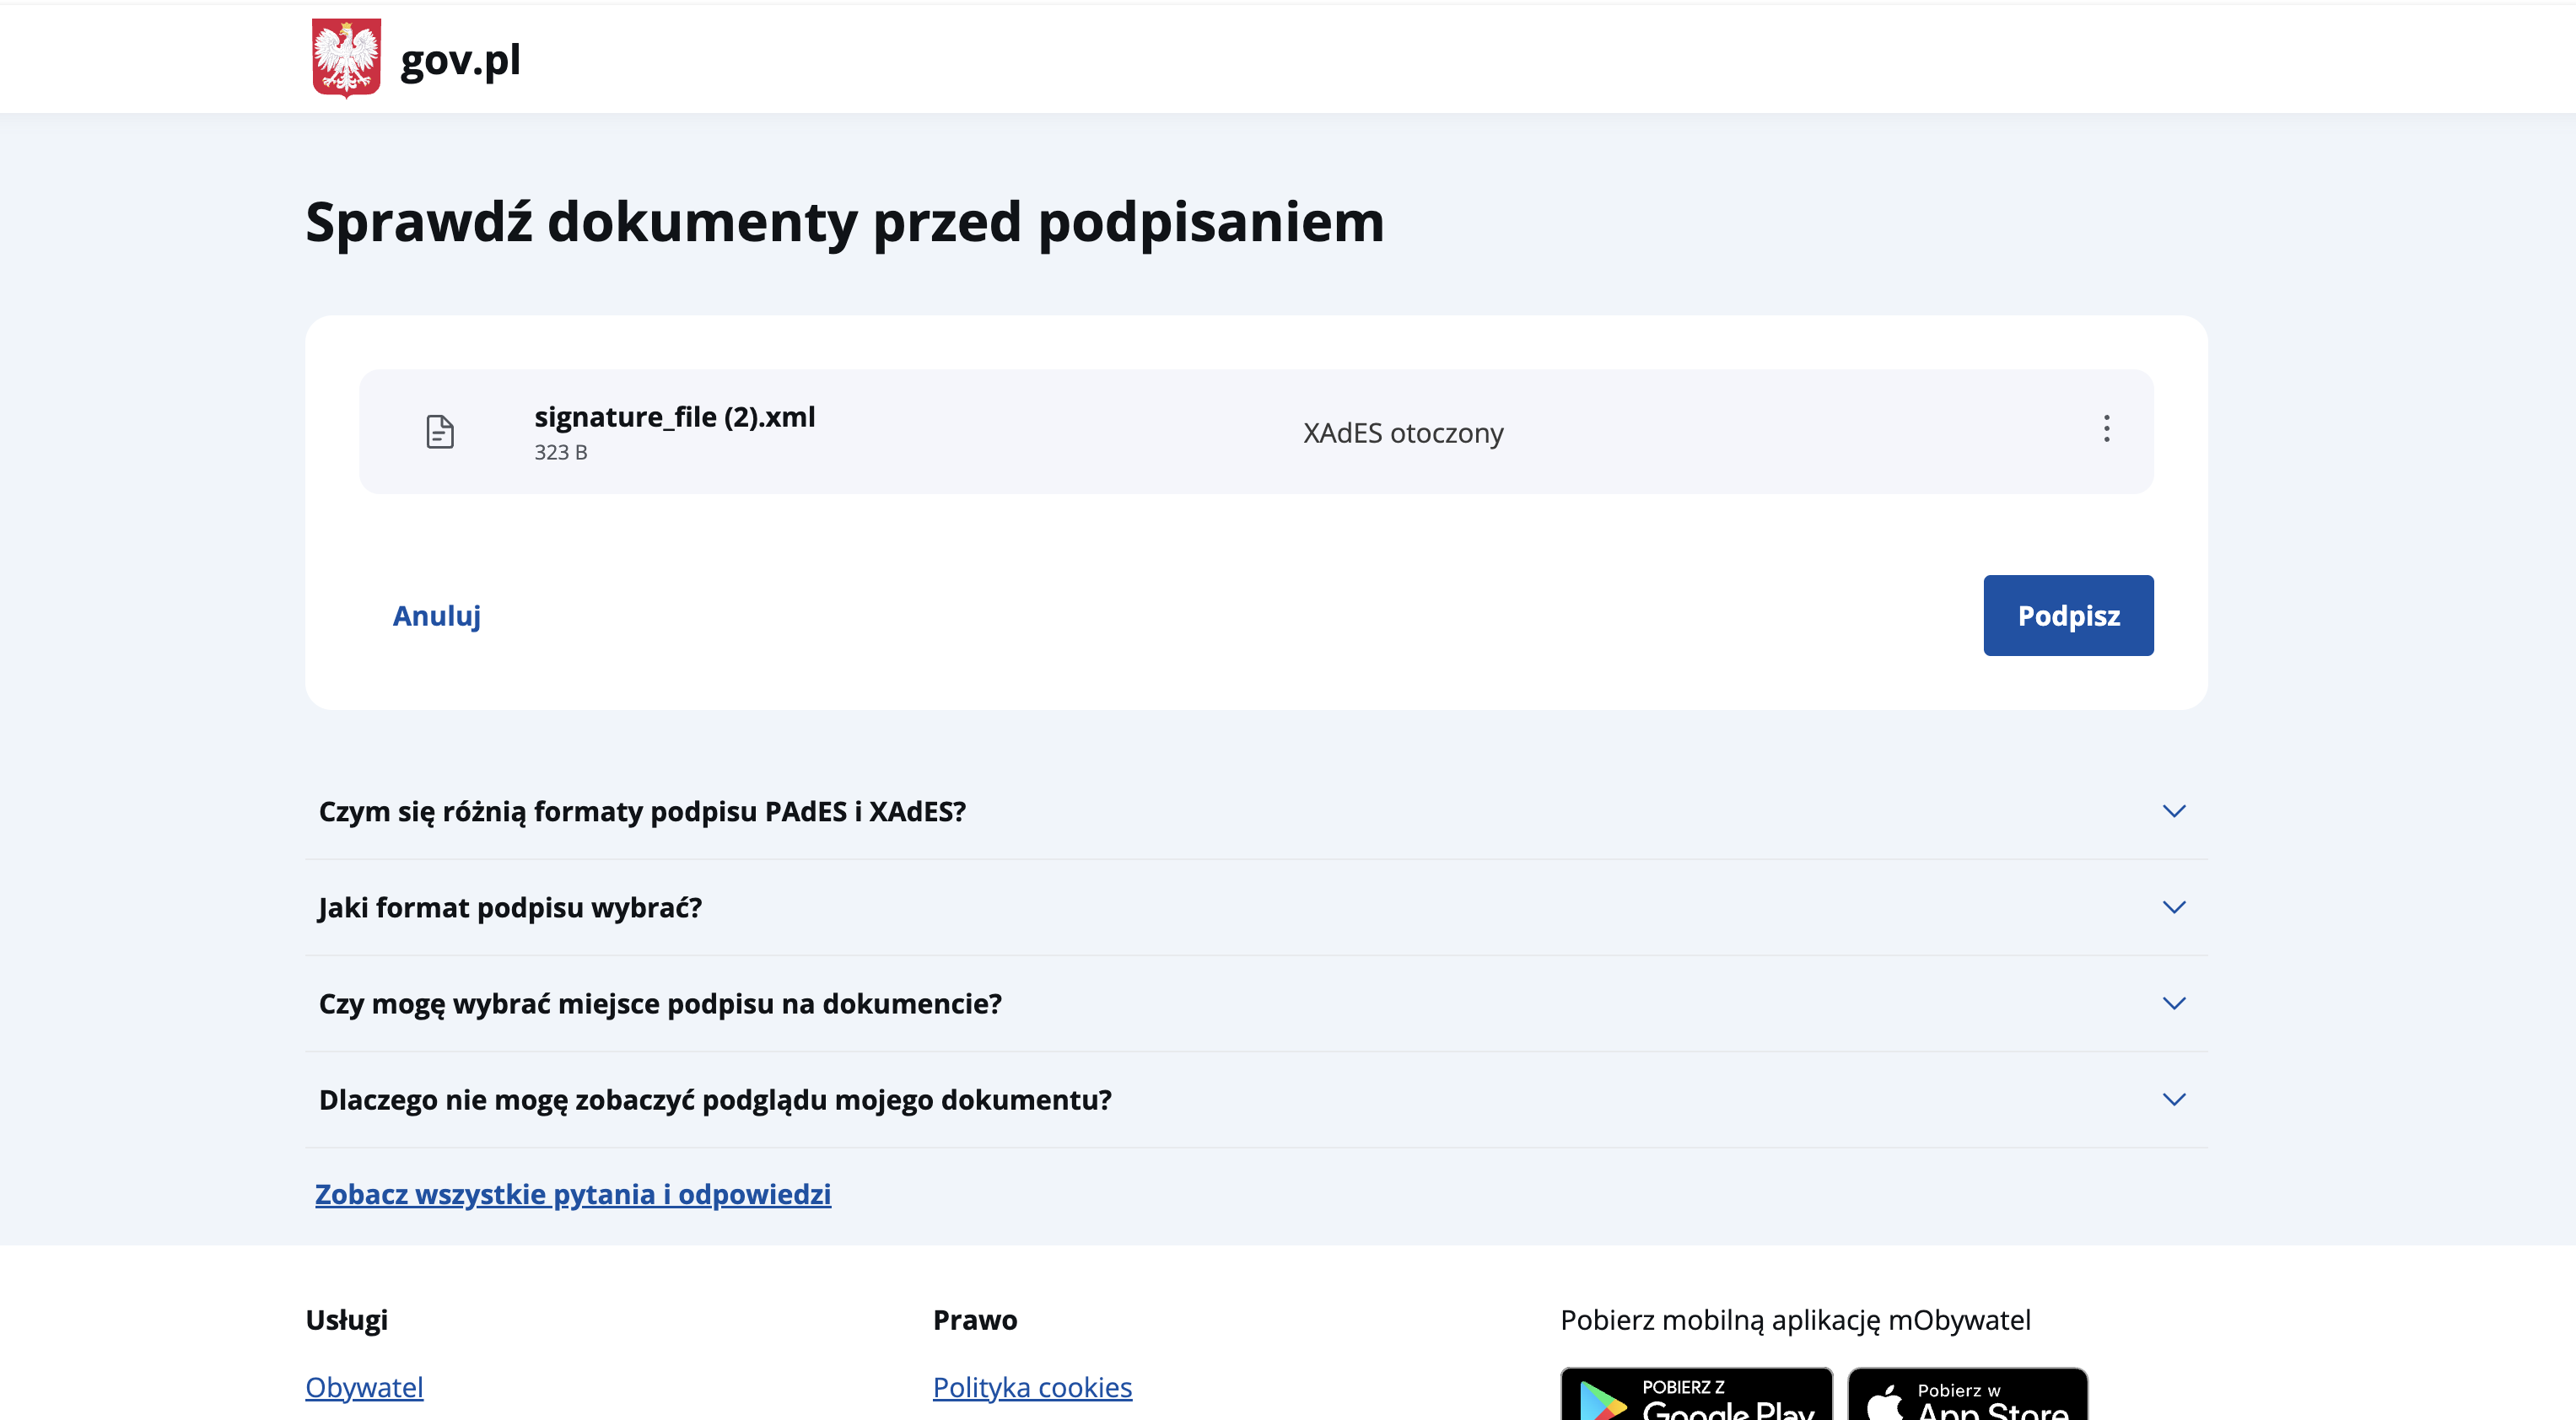Open 'Czym się różnią formaty podpisu' question
The height and width of the screenshot is (1420, 2576).
point(642,811)
